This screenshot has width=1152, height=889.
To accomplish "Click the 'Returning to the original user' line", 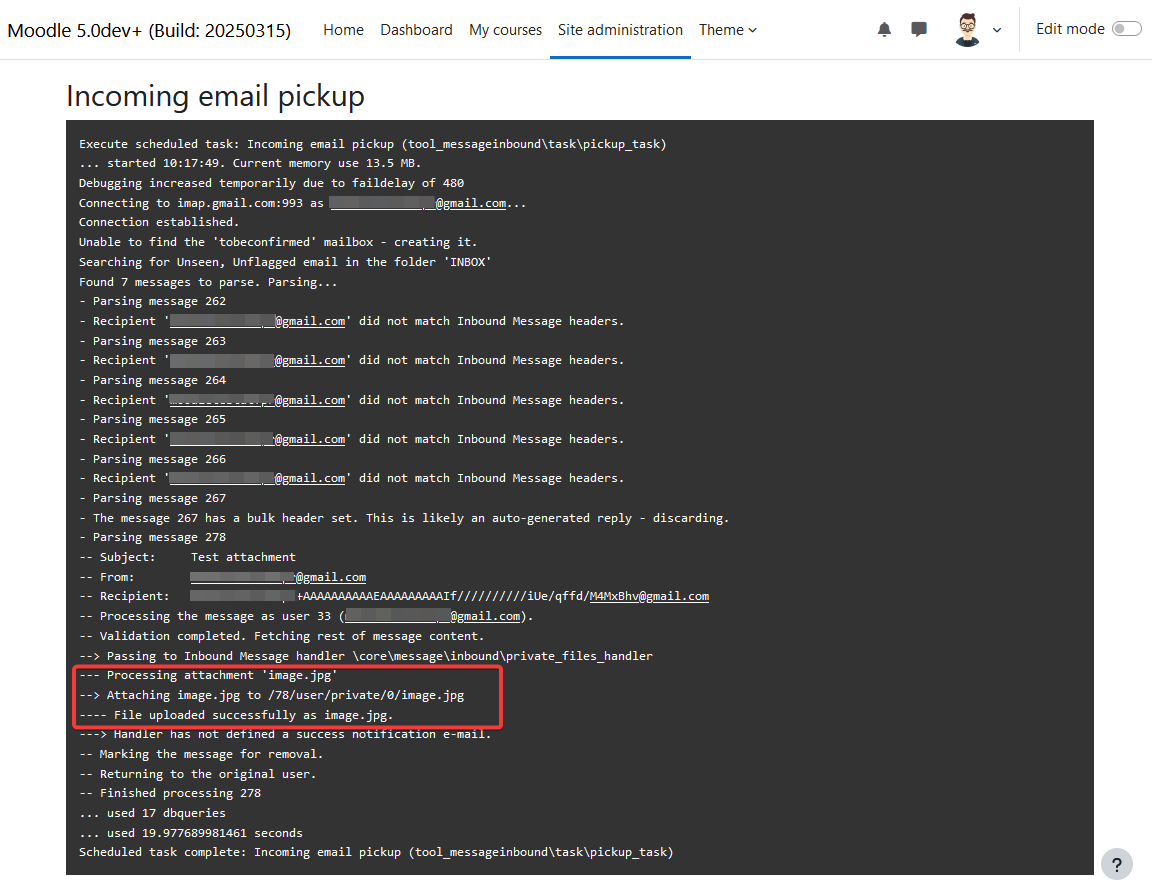I will [198, 774].
